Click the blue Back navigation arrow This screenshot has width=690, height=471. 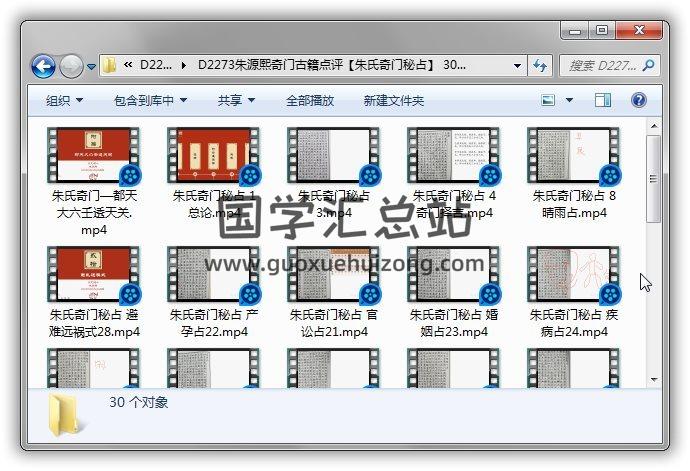point(43,67)
